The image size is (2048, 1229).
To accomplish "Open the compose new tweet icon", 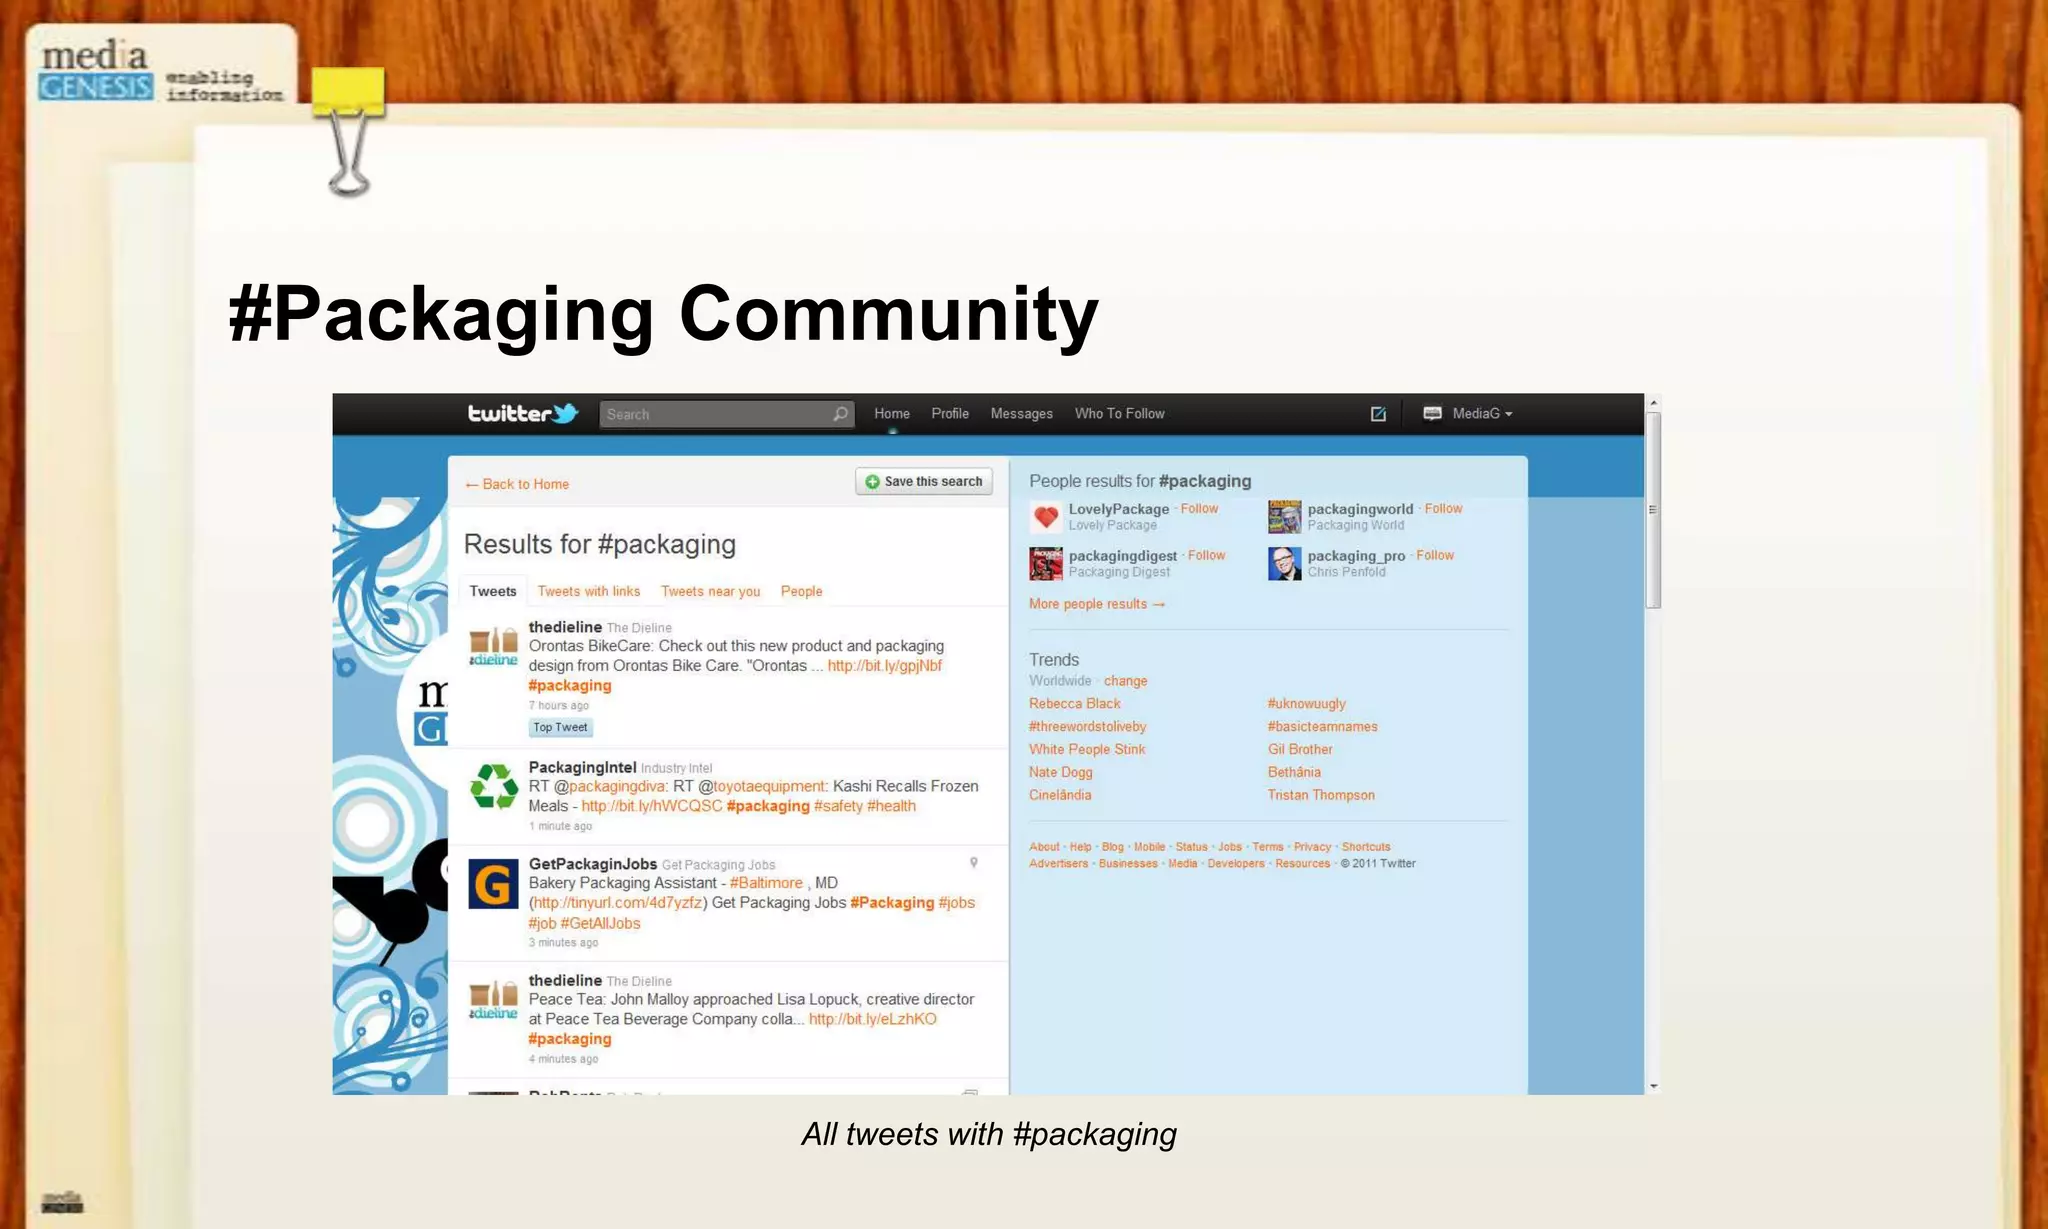I will click(1378, 414).
